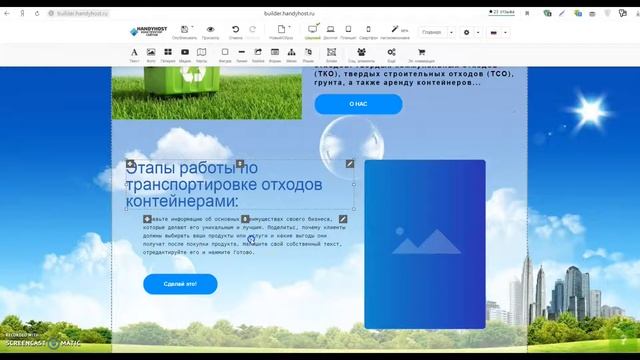Click the paragraph placeholder text block
Screen dimensions: 640x360
pos(244,236)
